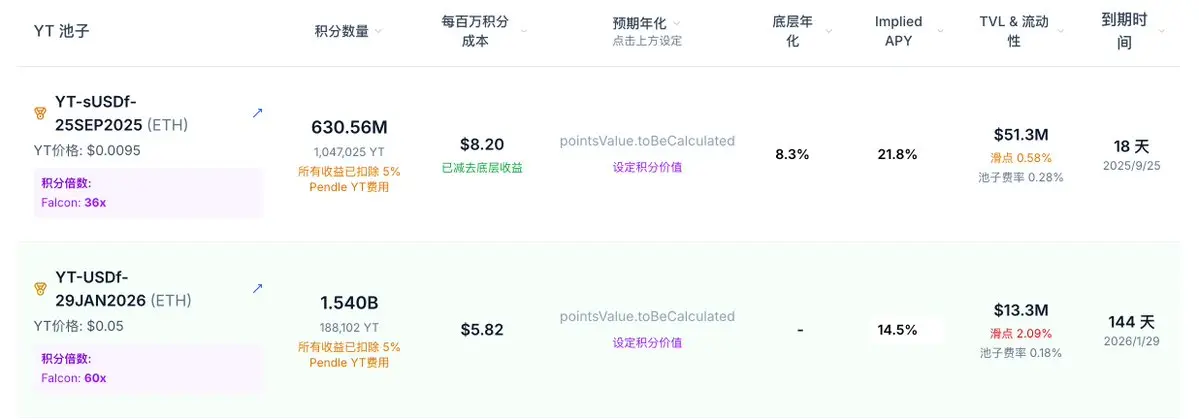The image size is (1199, 419).
Task: Open external link arrow for YT-sUSDf-25SEP2025
Action: tap(258, 113)
